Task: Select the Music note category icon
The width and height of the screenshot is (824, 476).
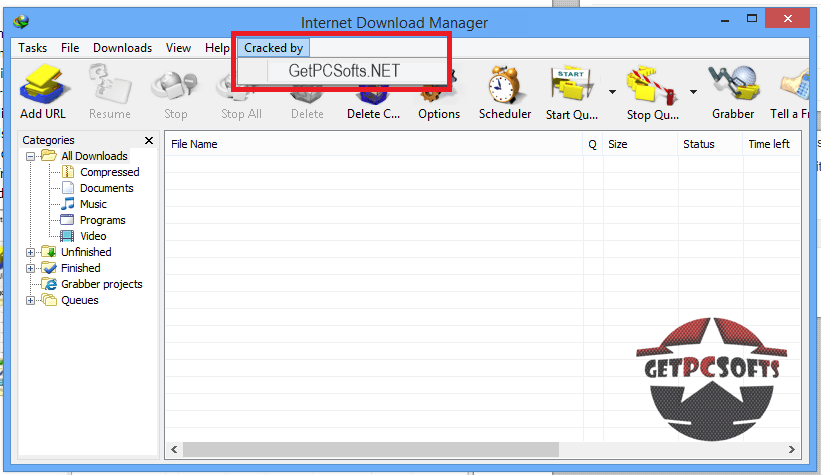Action: coord(68,204)
